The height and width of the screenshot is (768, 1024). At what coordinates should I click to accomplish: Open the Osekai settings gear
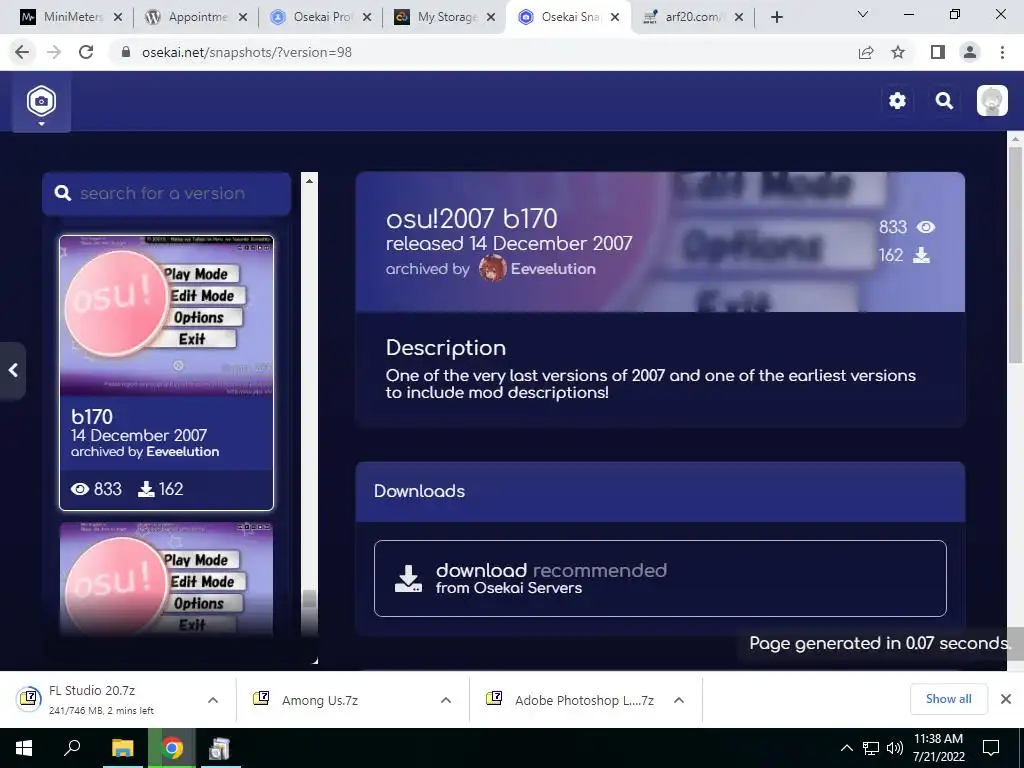tap(897, 101)
